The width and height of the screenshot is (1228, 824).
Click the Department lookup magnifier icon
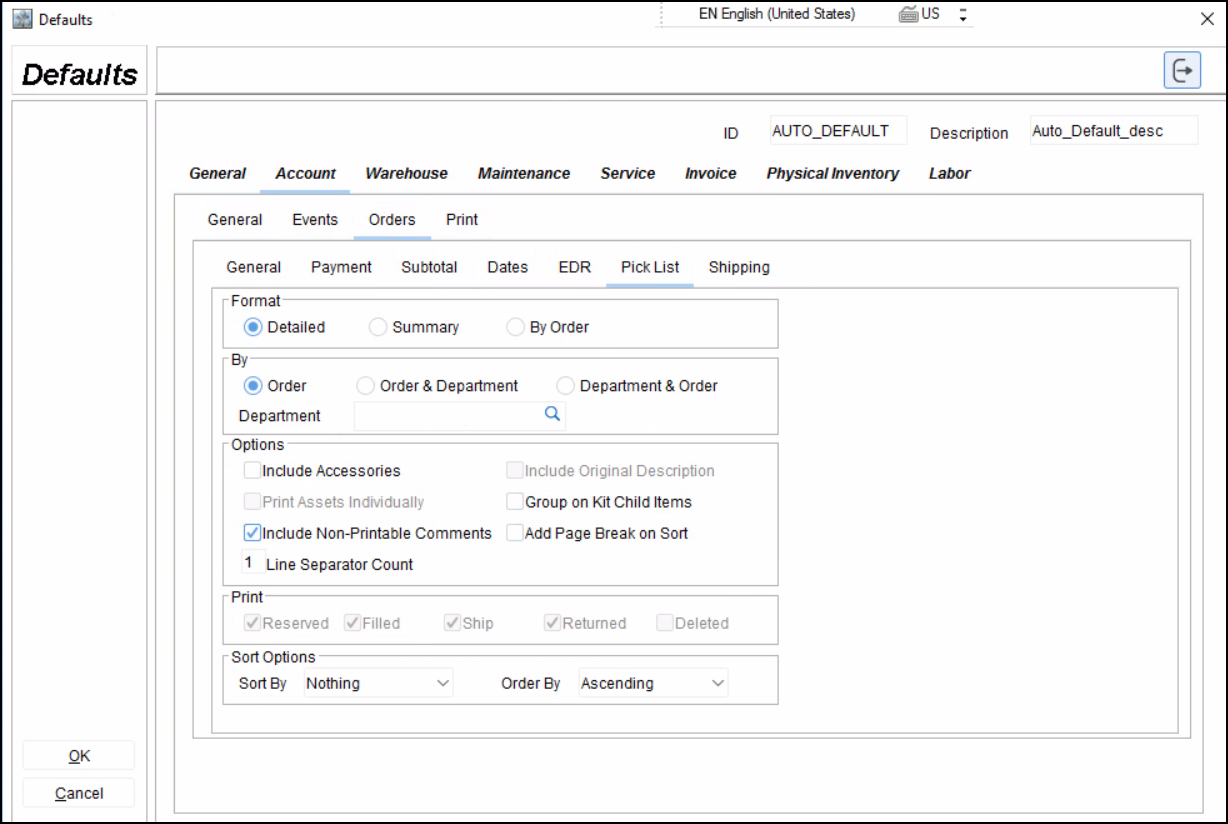(x=552, y=414)
